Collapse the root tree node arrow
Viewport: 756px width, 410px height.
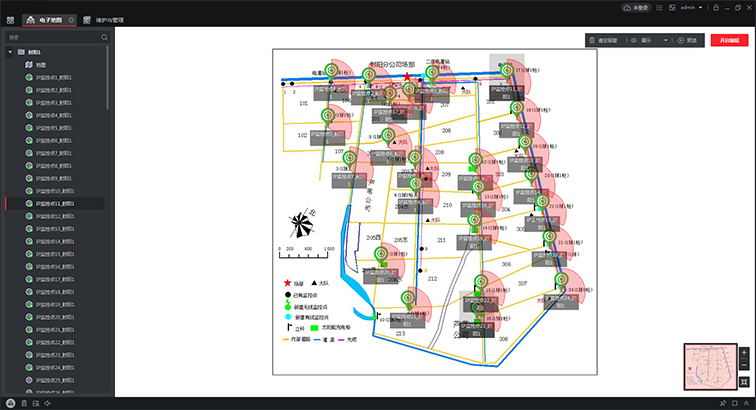(x=10, y=52)
